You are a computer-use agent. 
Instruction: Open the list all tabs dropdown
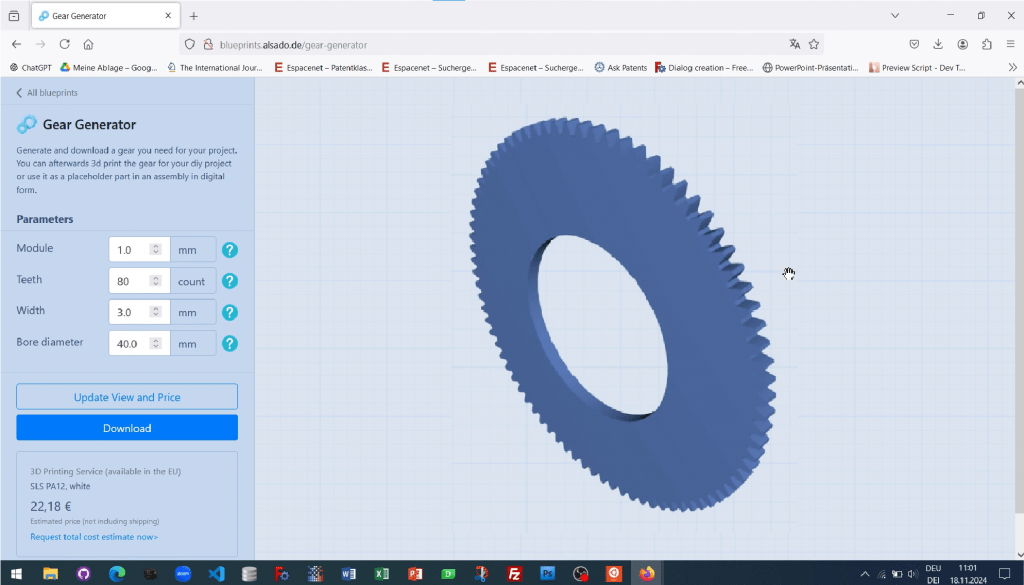[895, 16]
